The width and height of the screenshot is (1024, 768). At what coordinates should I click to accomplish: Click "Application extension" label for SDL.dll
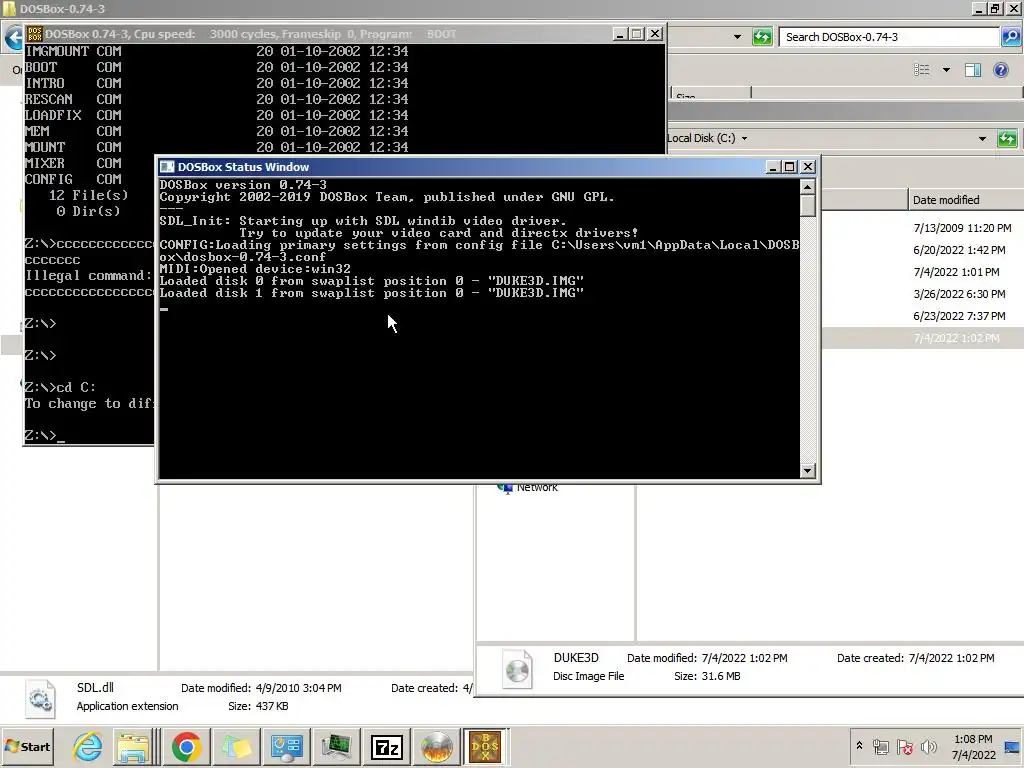[x=127, y=707]
